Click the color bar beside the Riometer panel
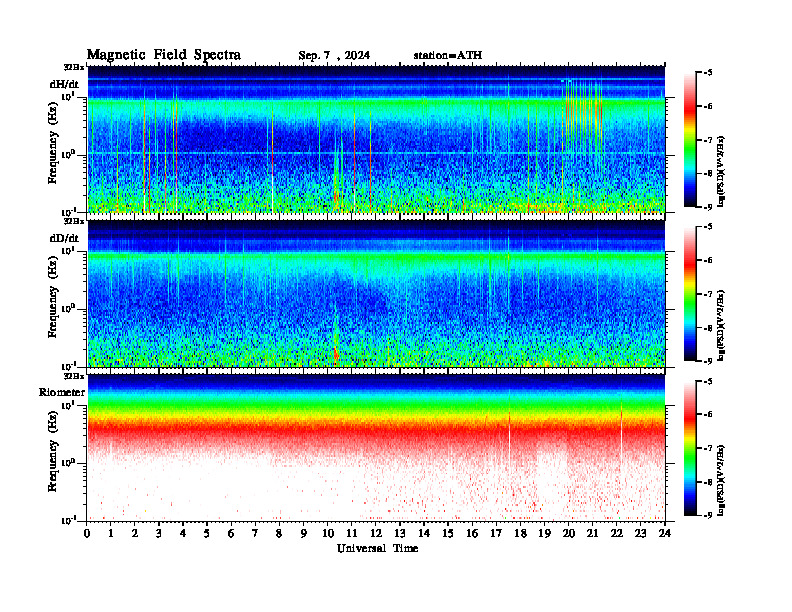The width and height of the screenshot is (792, 612). [689, 448]
